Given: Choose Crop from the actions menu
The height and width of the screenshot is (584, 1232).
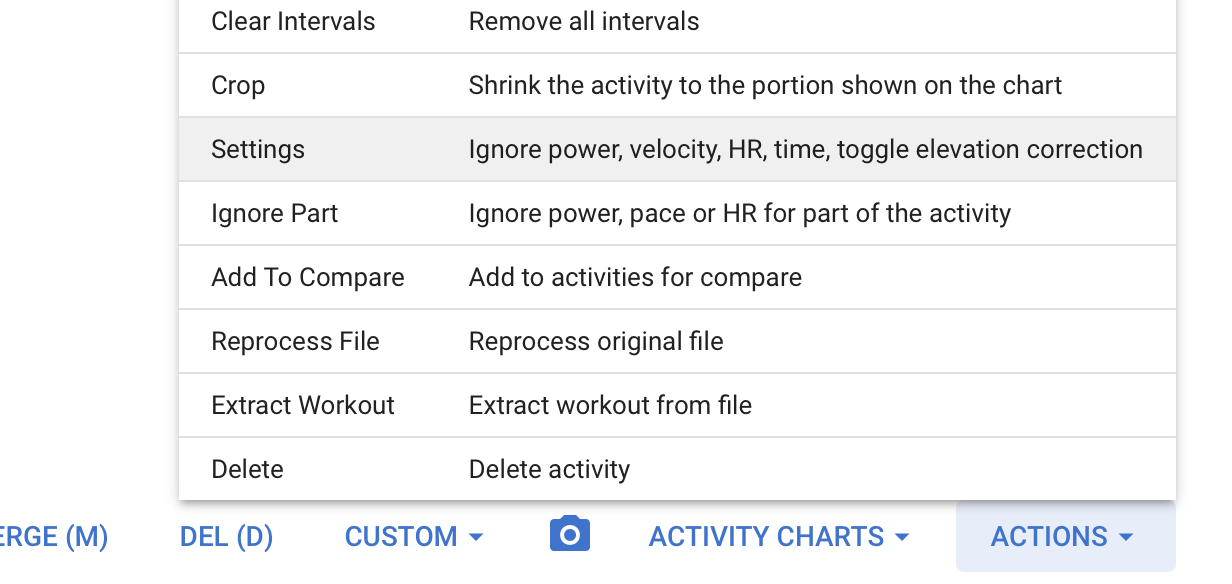Looking at the screenshot, I should pyautogui.click(x=238, y=85).
